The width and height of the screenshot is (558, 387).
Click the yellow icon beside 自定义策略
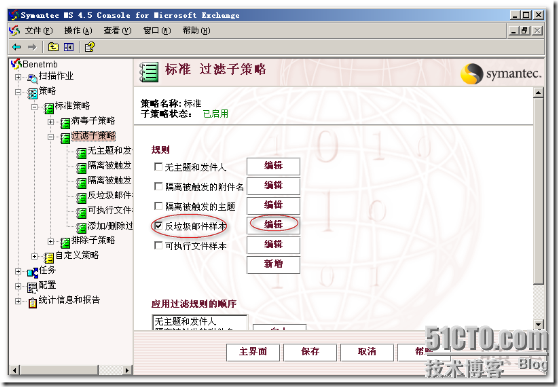coord(49,257)
